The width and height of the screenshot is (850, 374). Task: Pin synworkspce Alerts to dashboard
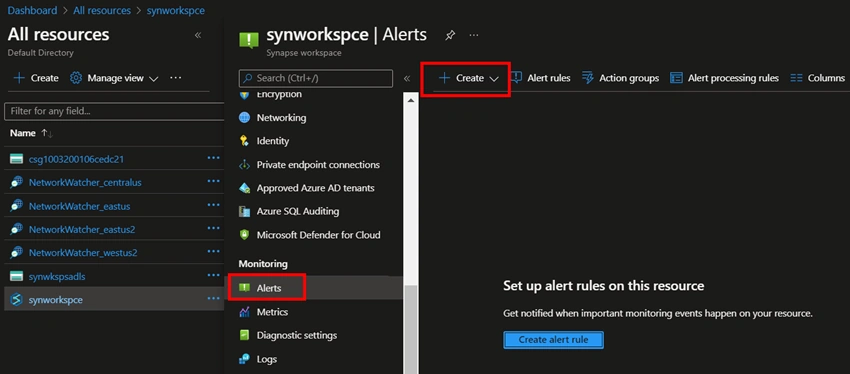pos(450,35)
